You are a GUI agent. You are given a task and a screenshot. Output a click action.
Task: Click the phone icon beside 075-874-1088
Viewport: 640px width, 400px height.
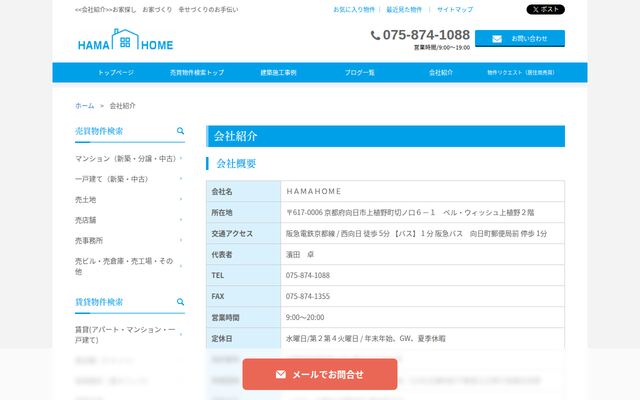[x=375, y=36]
